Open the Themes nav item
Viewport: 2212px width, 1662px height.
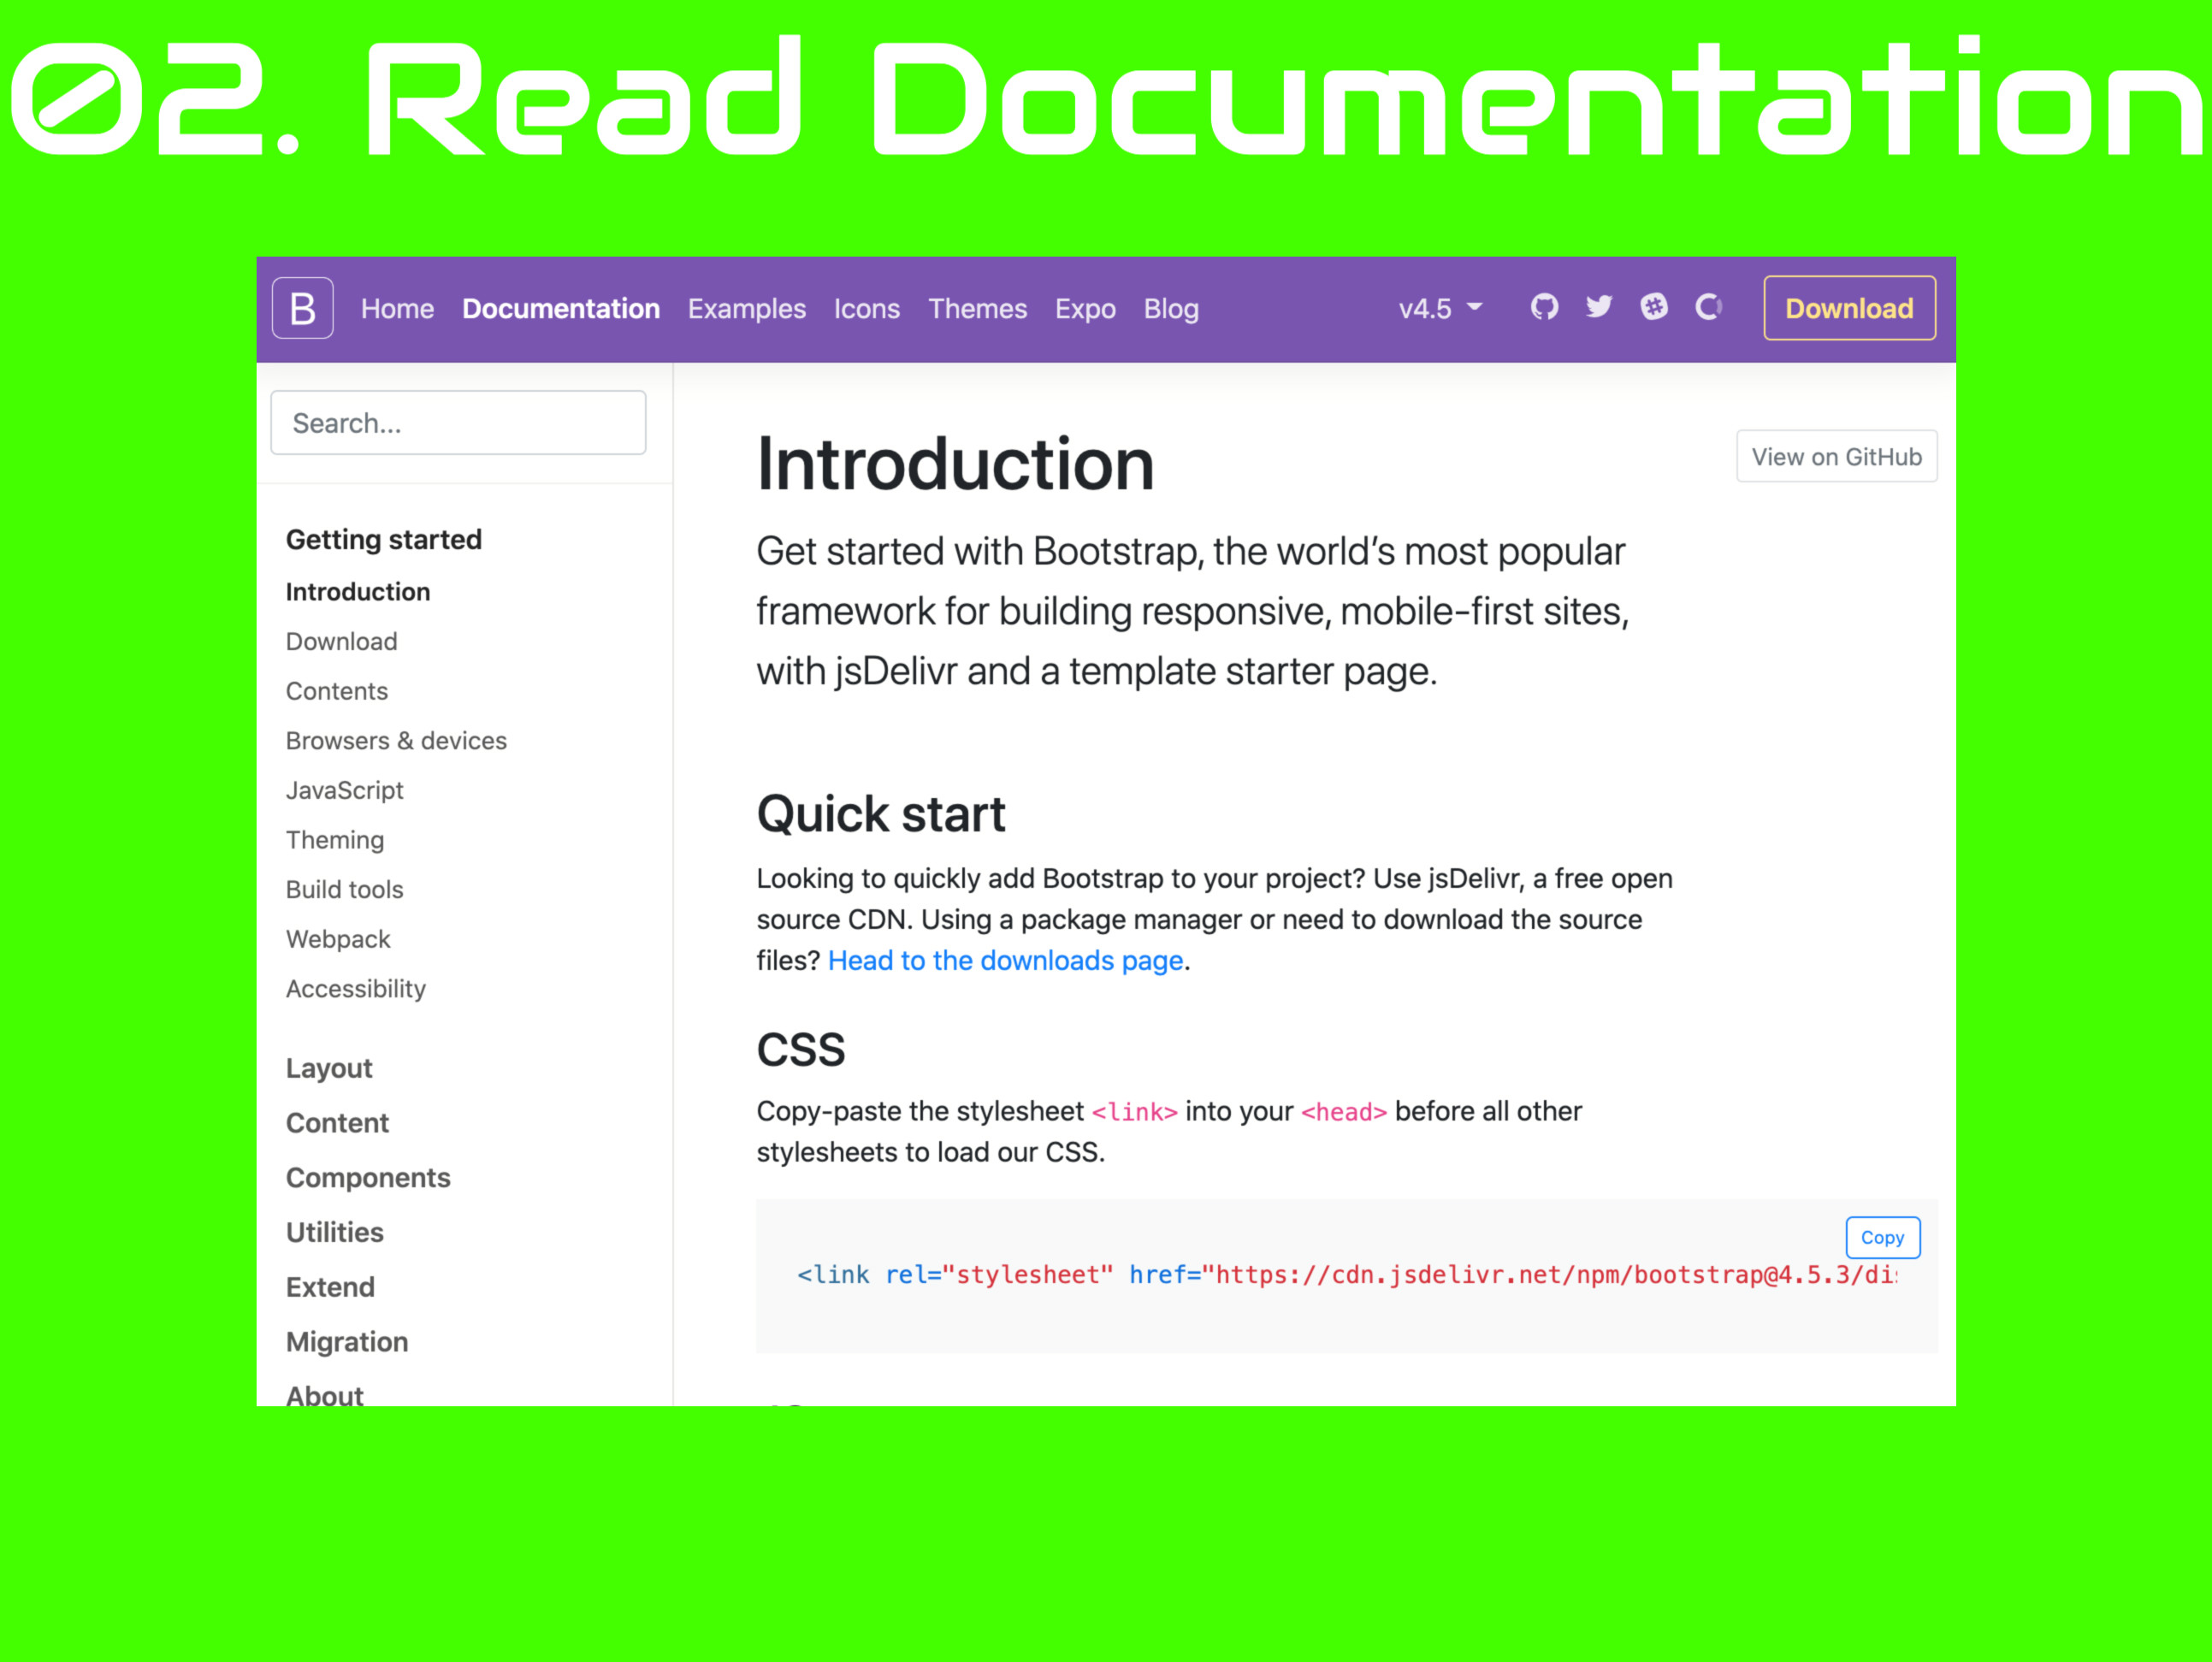coord(977,308)
